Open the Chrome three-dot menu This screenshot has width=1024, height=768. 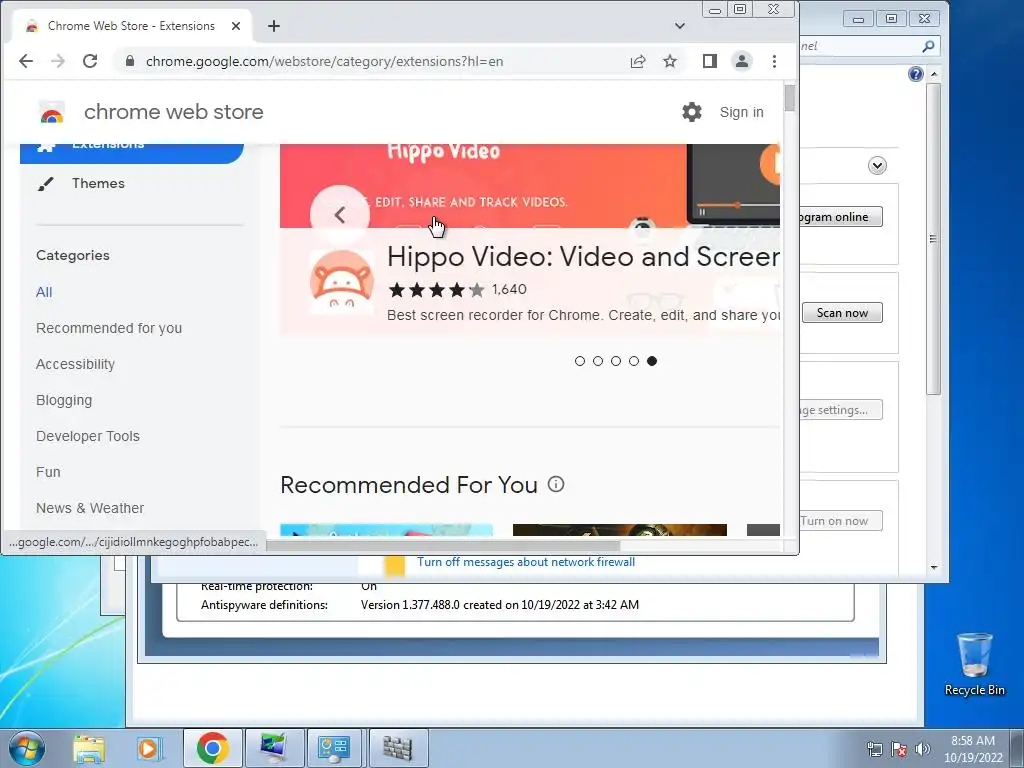coord(775,61)
